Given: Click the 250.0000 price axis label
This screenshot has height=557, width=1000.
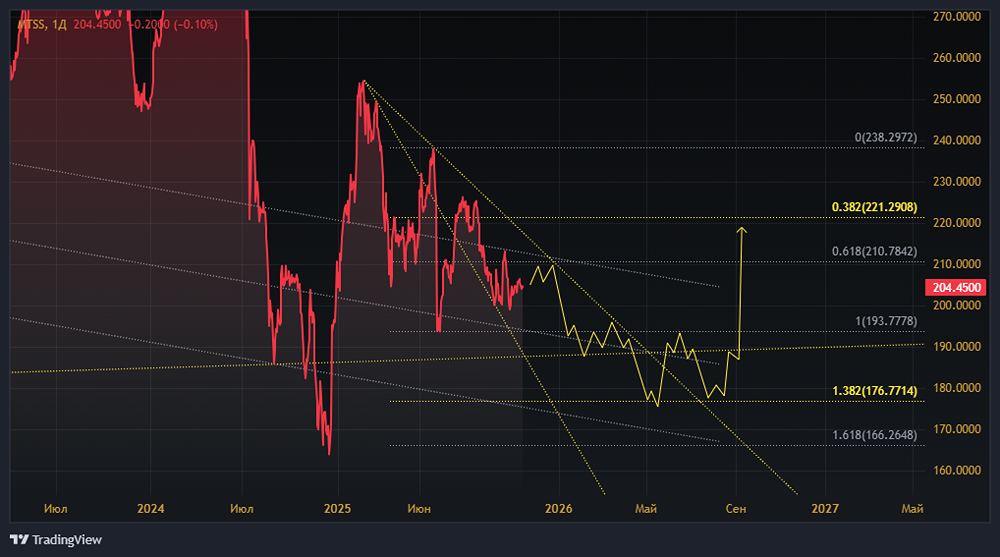Looking at the screenshot, I should pyautogui.click(x=957, y=99).
